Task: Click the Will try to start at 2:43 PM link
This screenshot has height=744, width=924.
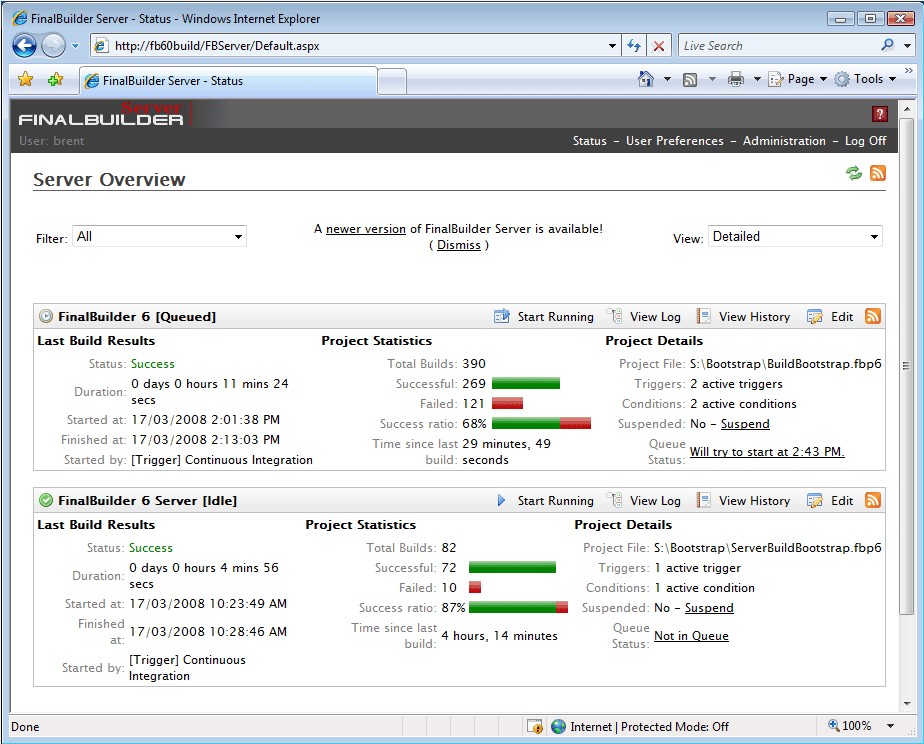Action: [x=767, y=452]
